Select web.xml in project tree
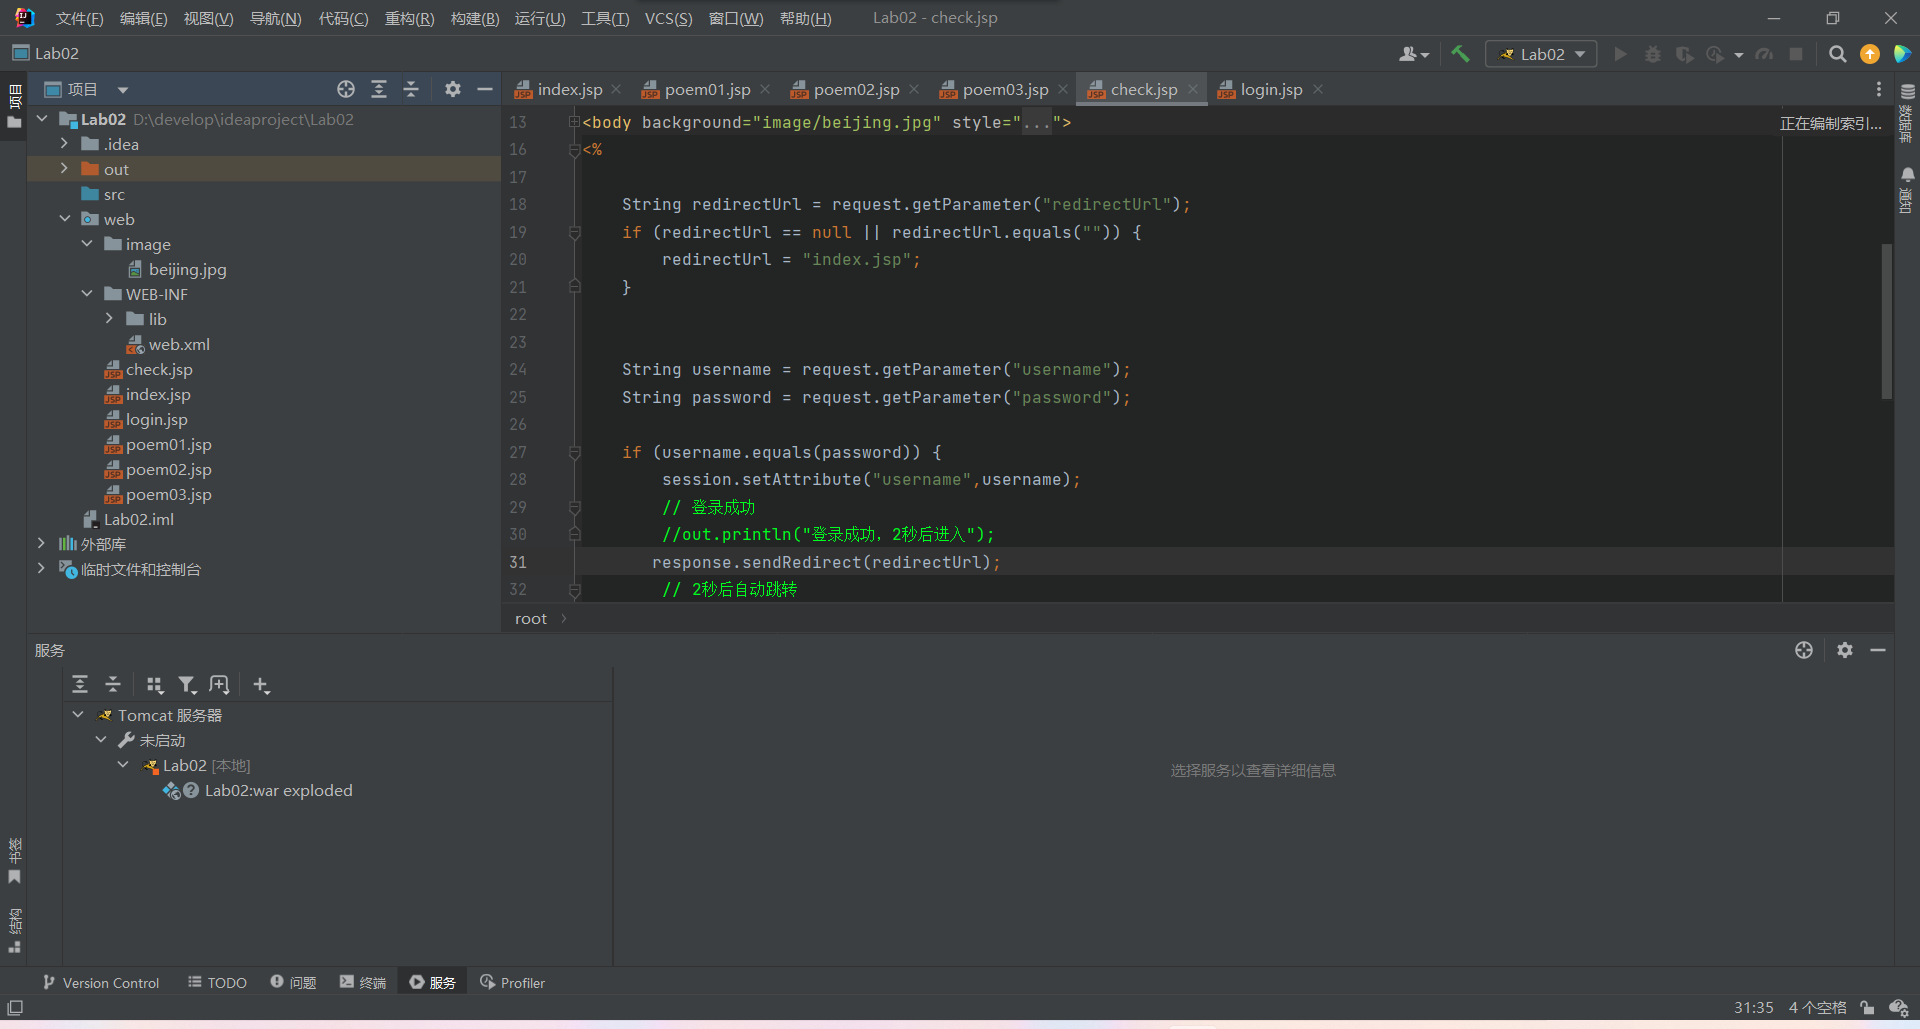 click(x=179, y=344)
